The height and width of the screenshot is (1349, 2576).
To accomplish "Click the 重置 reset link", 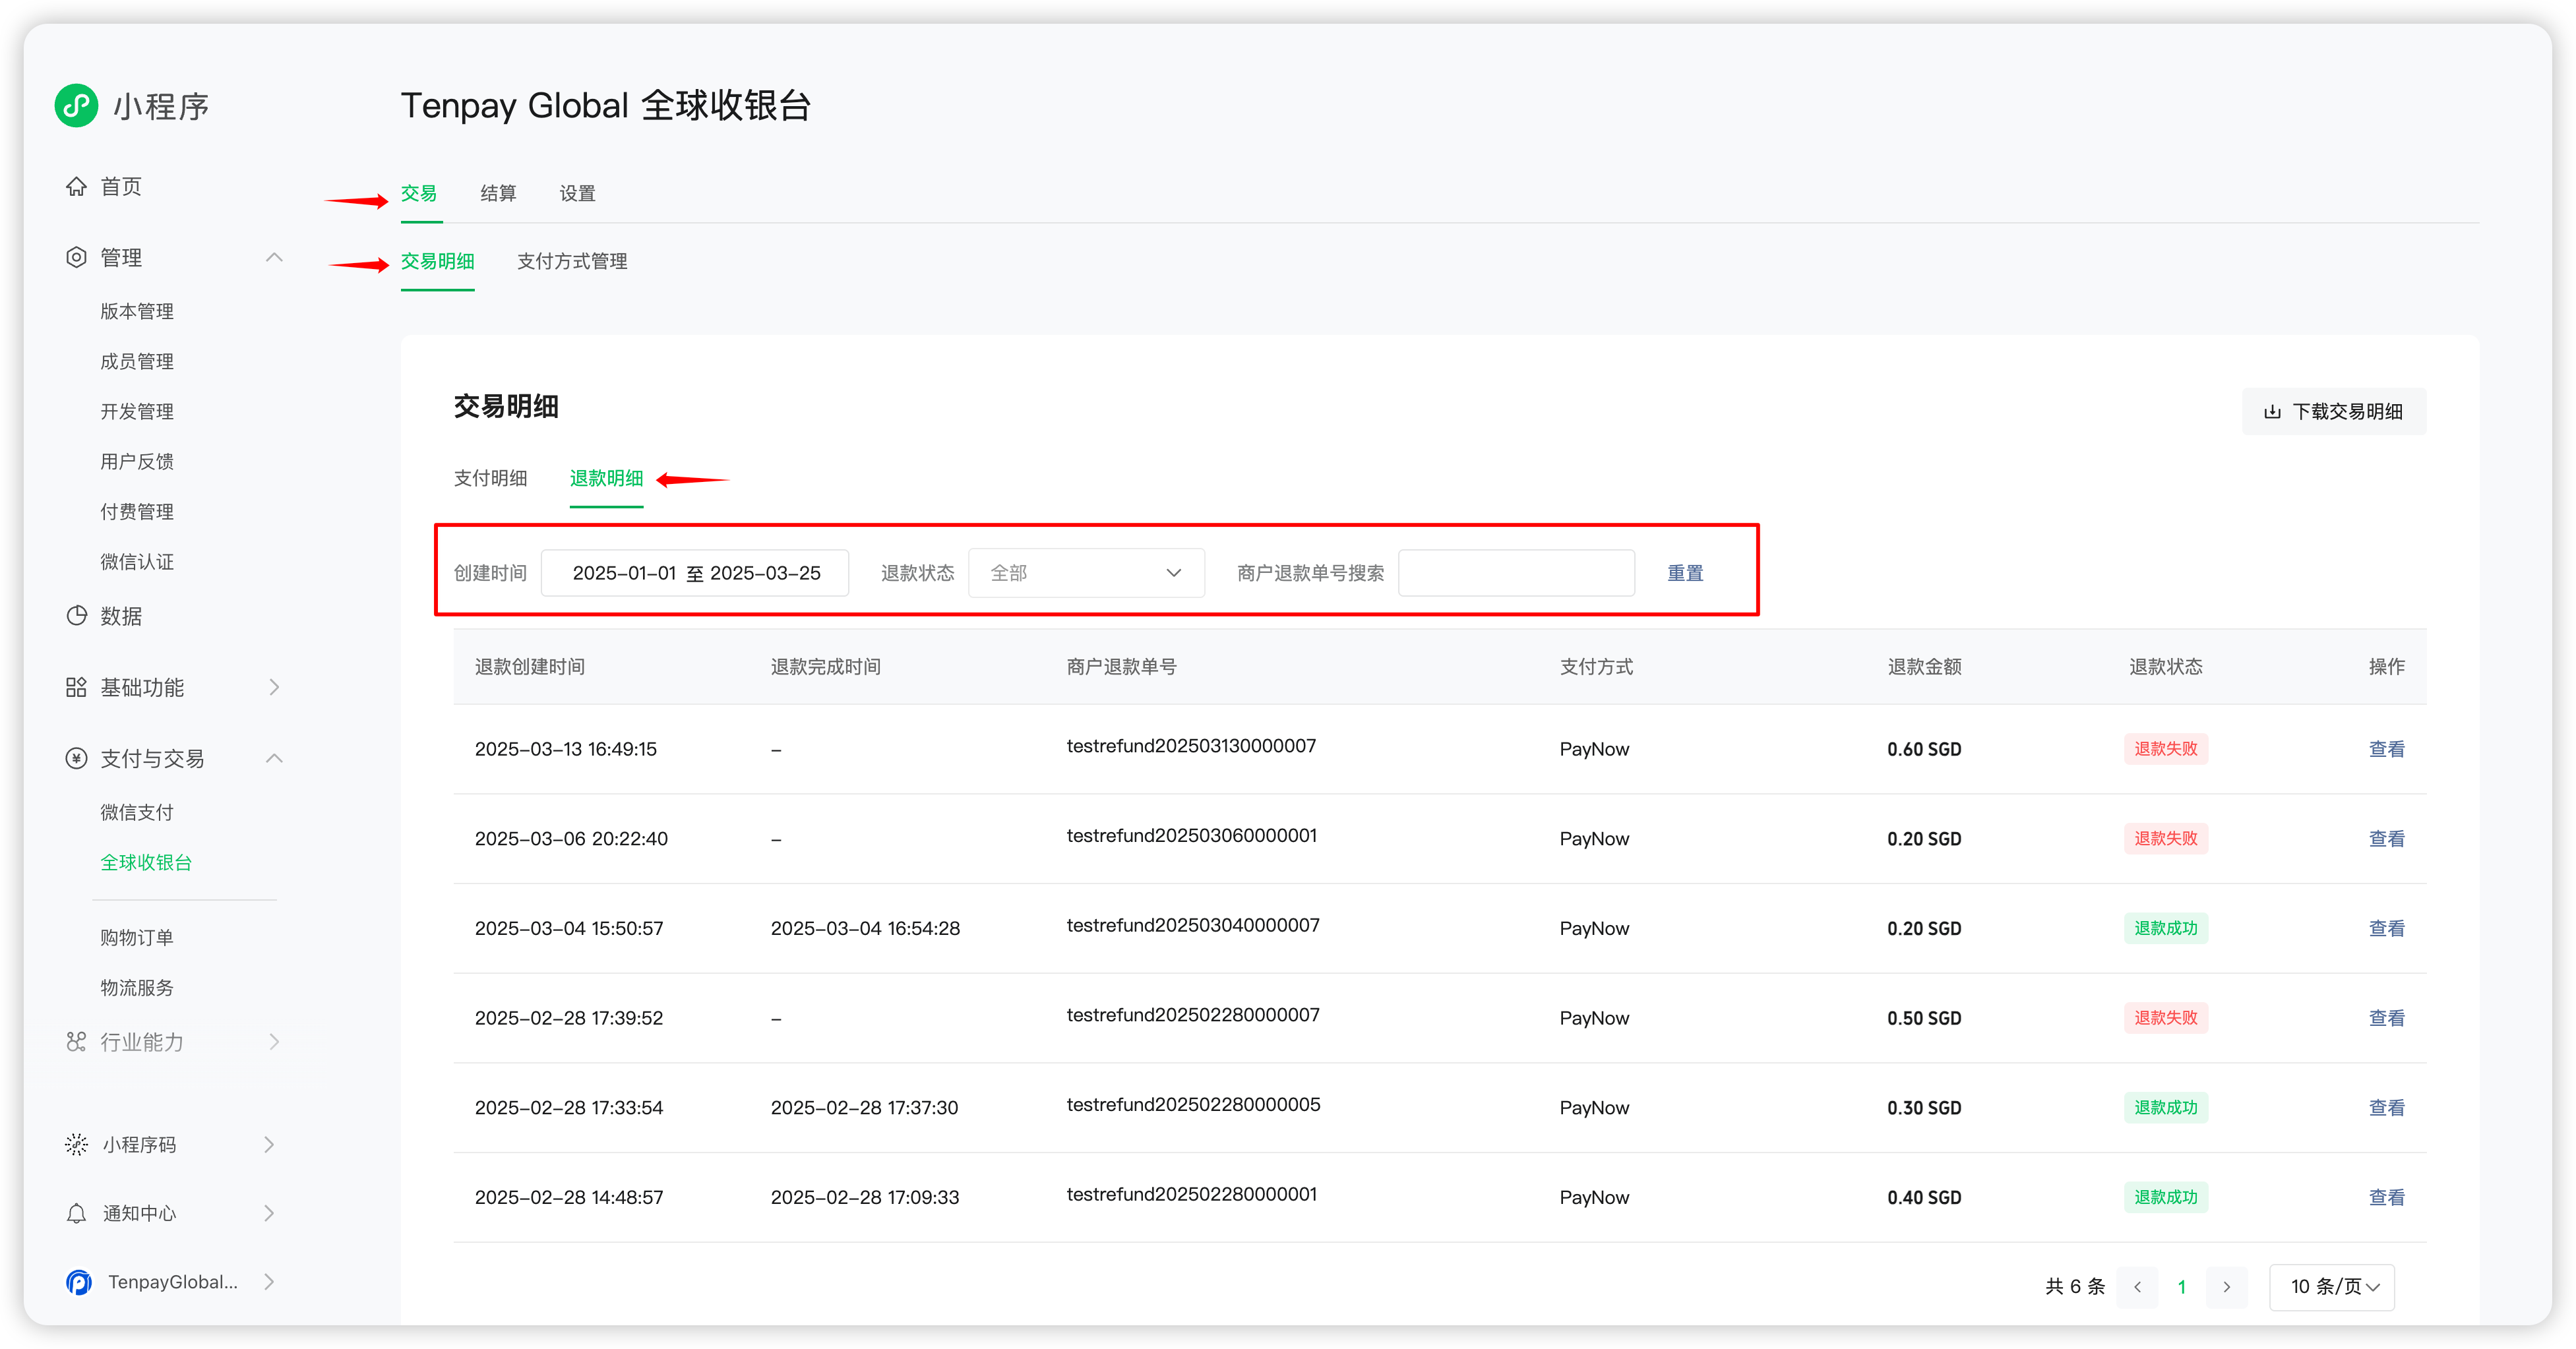I will tap(1685, 573).
